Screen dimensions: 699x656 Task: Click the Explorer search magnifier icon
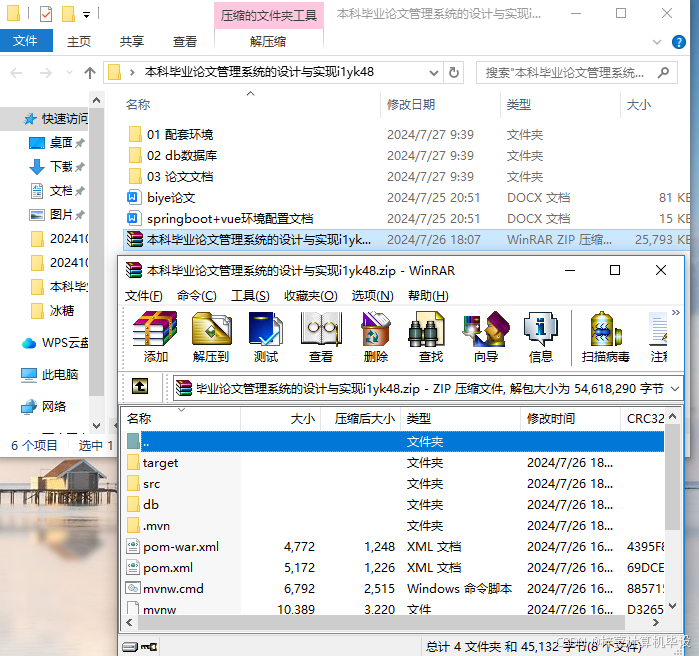[x=663, y=72]
